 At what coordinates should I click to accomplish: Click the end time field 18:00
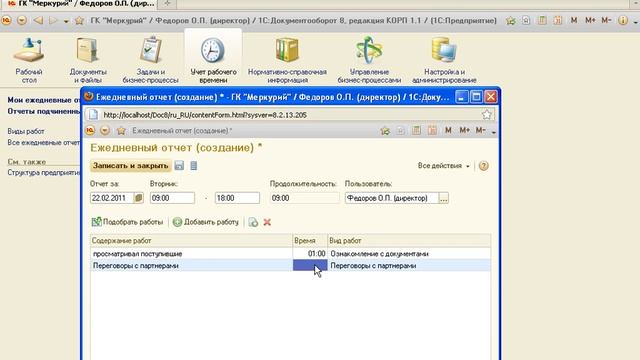pyautogui.click(x=237, y=198)
